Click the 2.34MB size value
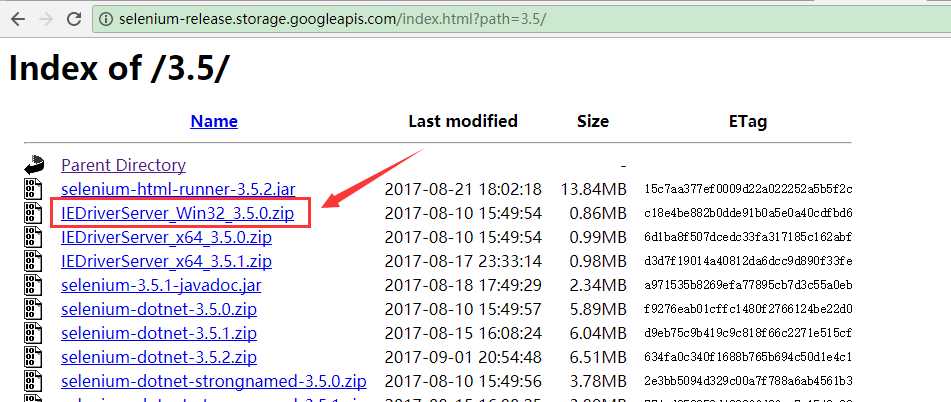951x402 pixels. point(598,286)
